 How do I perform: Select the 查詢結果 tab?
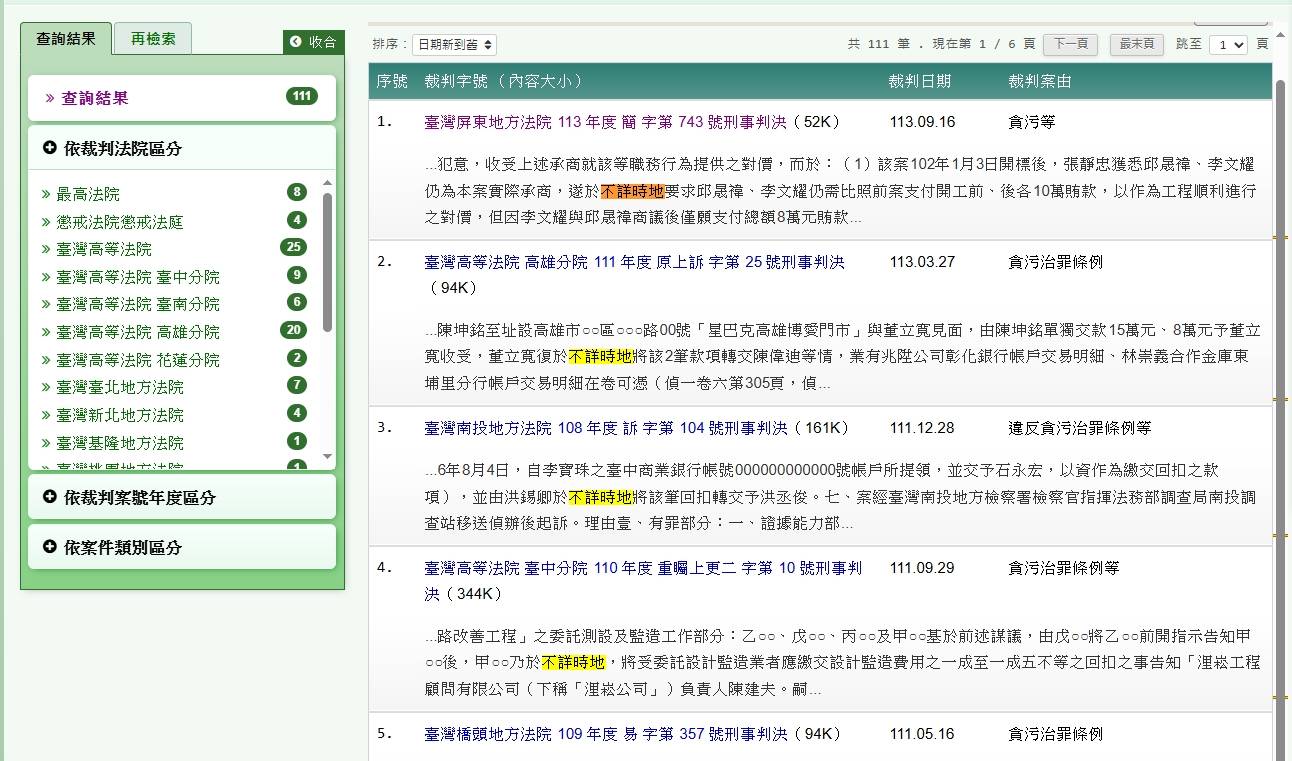tap(66, 39)
